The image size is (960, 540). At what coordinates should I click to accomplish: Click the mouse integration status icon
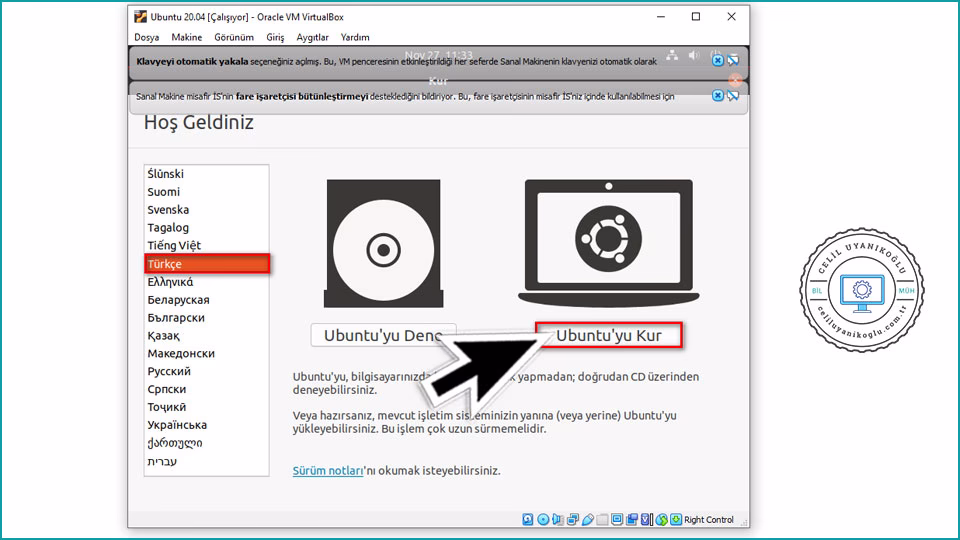click(x=662, y=519)
